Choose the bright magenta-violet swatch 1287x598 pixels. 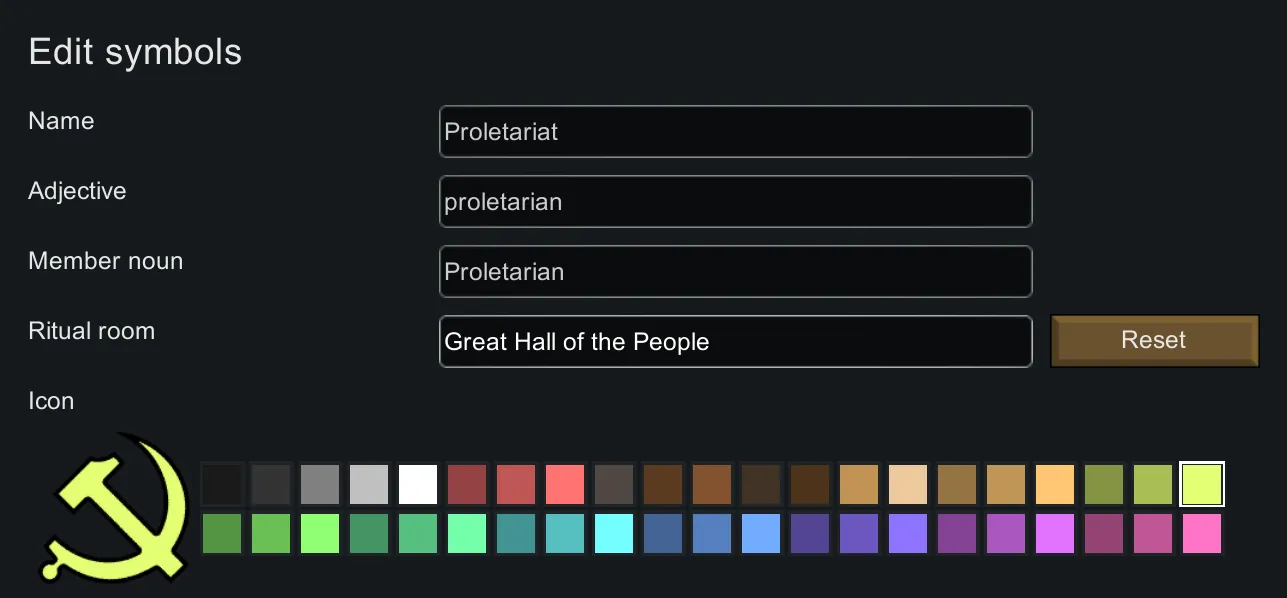[x=1055, y=534]
